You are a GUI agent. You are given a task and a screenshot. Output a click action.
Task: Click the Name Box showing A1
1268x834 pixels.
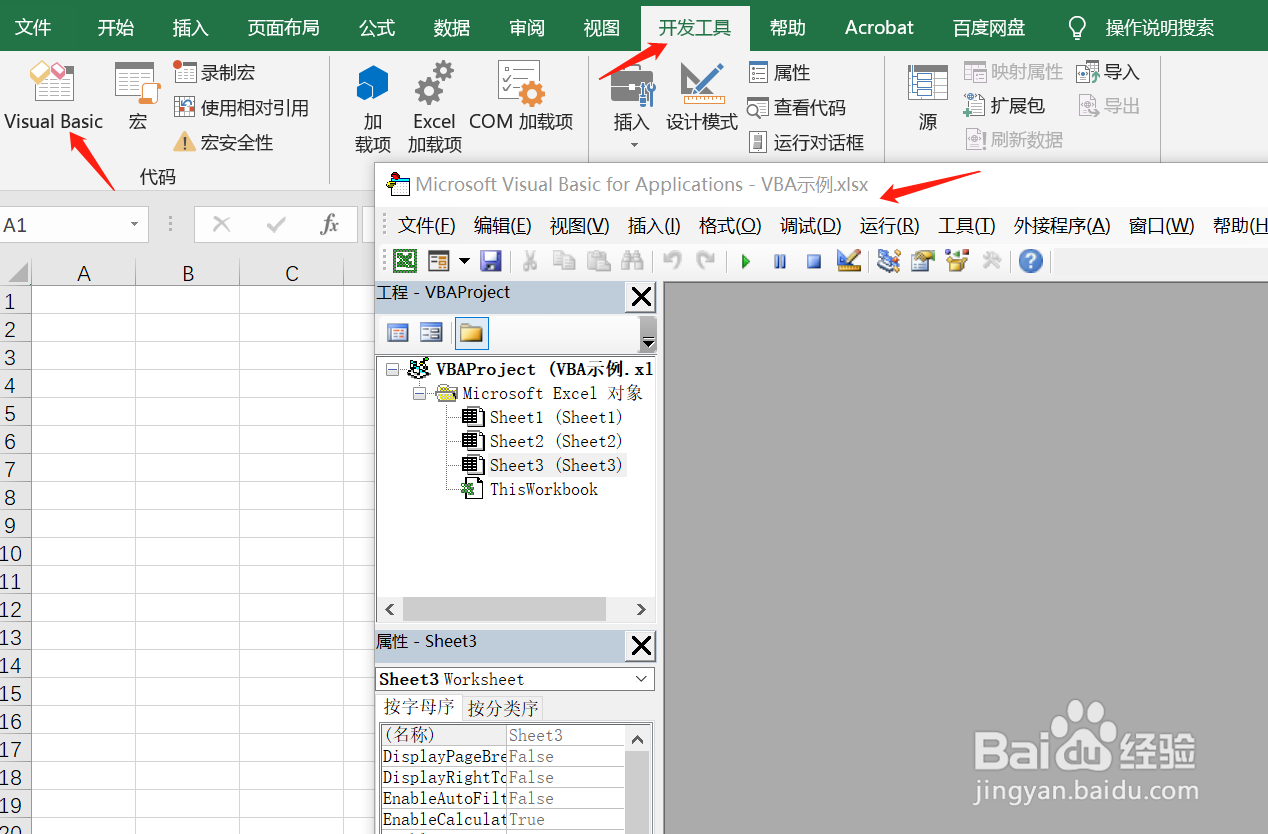pyautogui.click(x=63, y=225)
